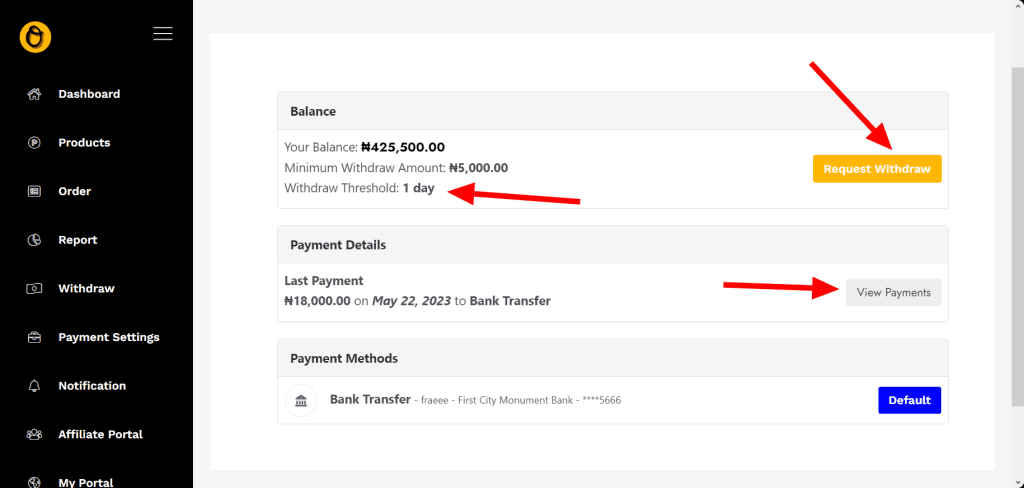1024x488 pixels.
Task: Click the Report pie chart icon
Action: [x=35, y=240]
